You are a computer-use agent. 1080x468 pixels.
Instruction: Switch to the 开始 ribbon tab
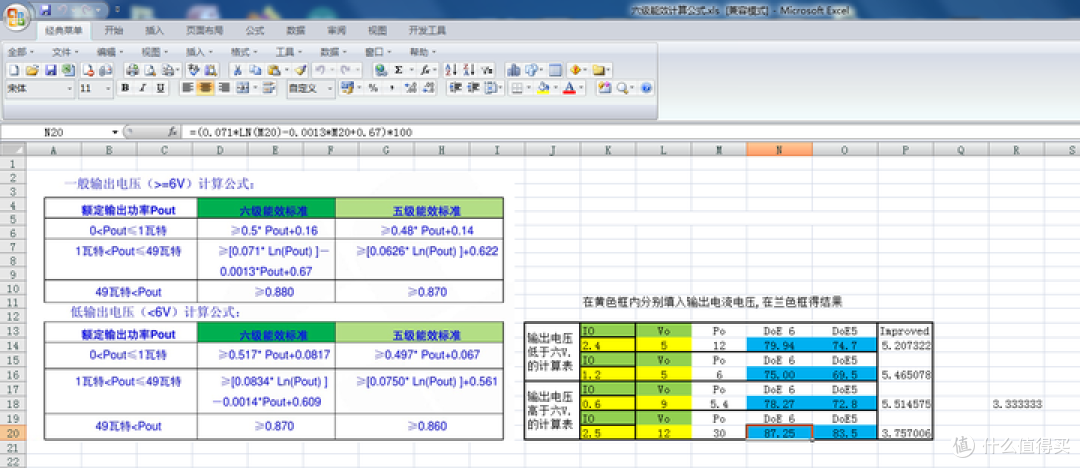click(114, 30)
